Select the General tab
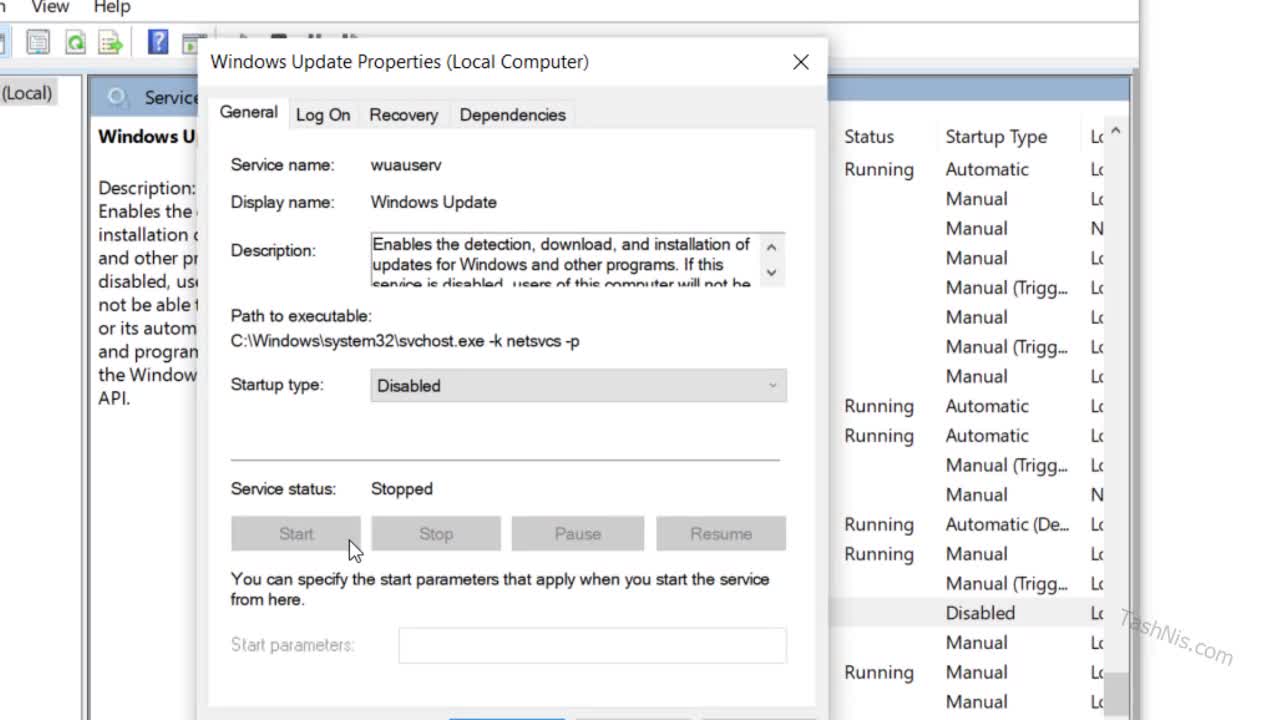Viewport: 1280px width, 720px height. [x=248, y=112]
